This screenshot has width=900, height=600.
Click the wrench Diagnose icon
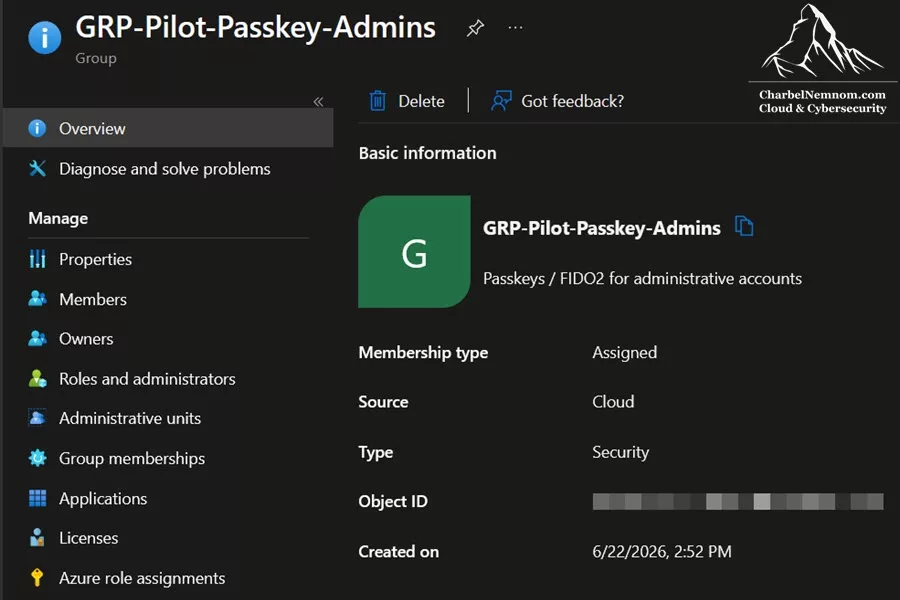click(x=37, y=168)
